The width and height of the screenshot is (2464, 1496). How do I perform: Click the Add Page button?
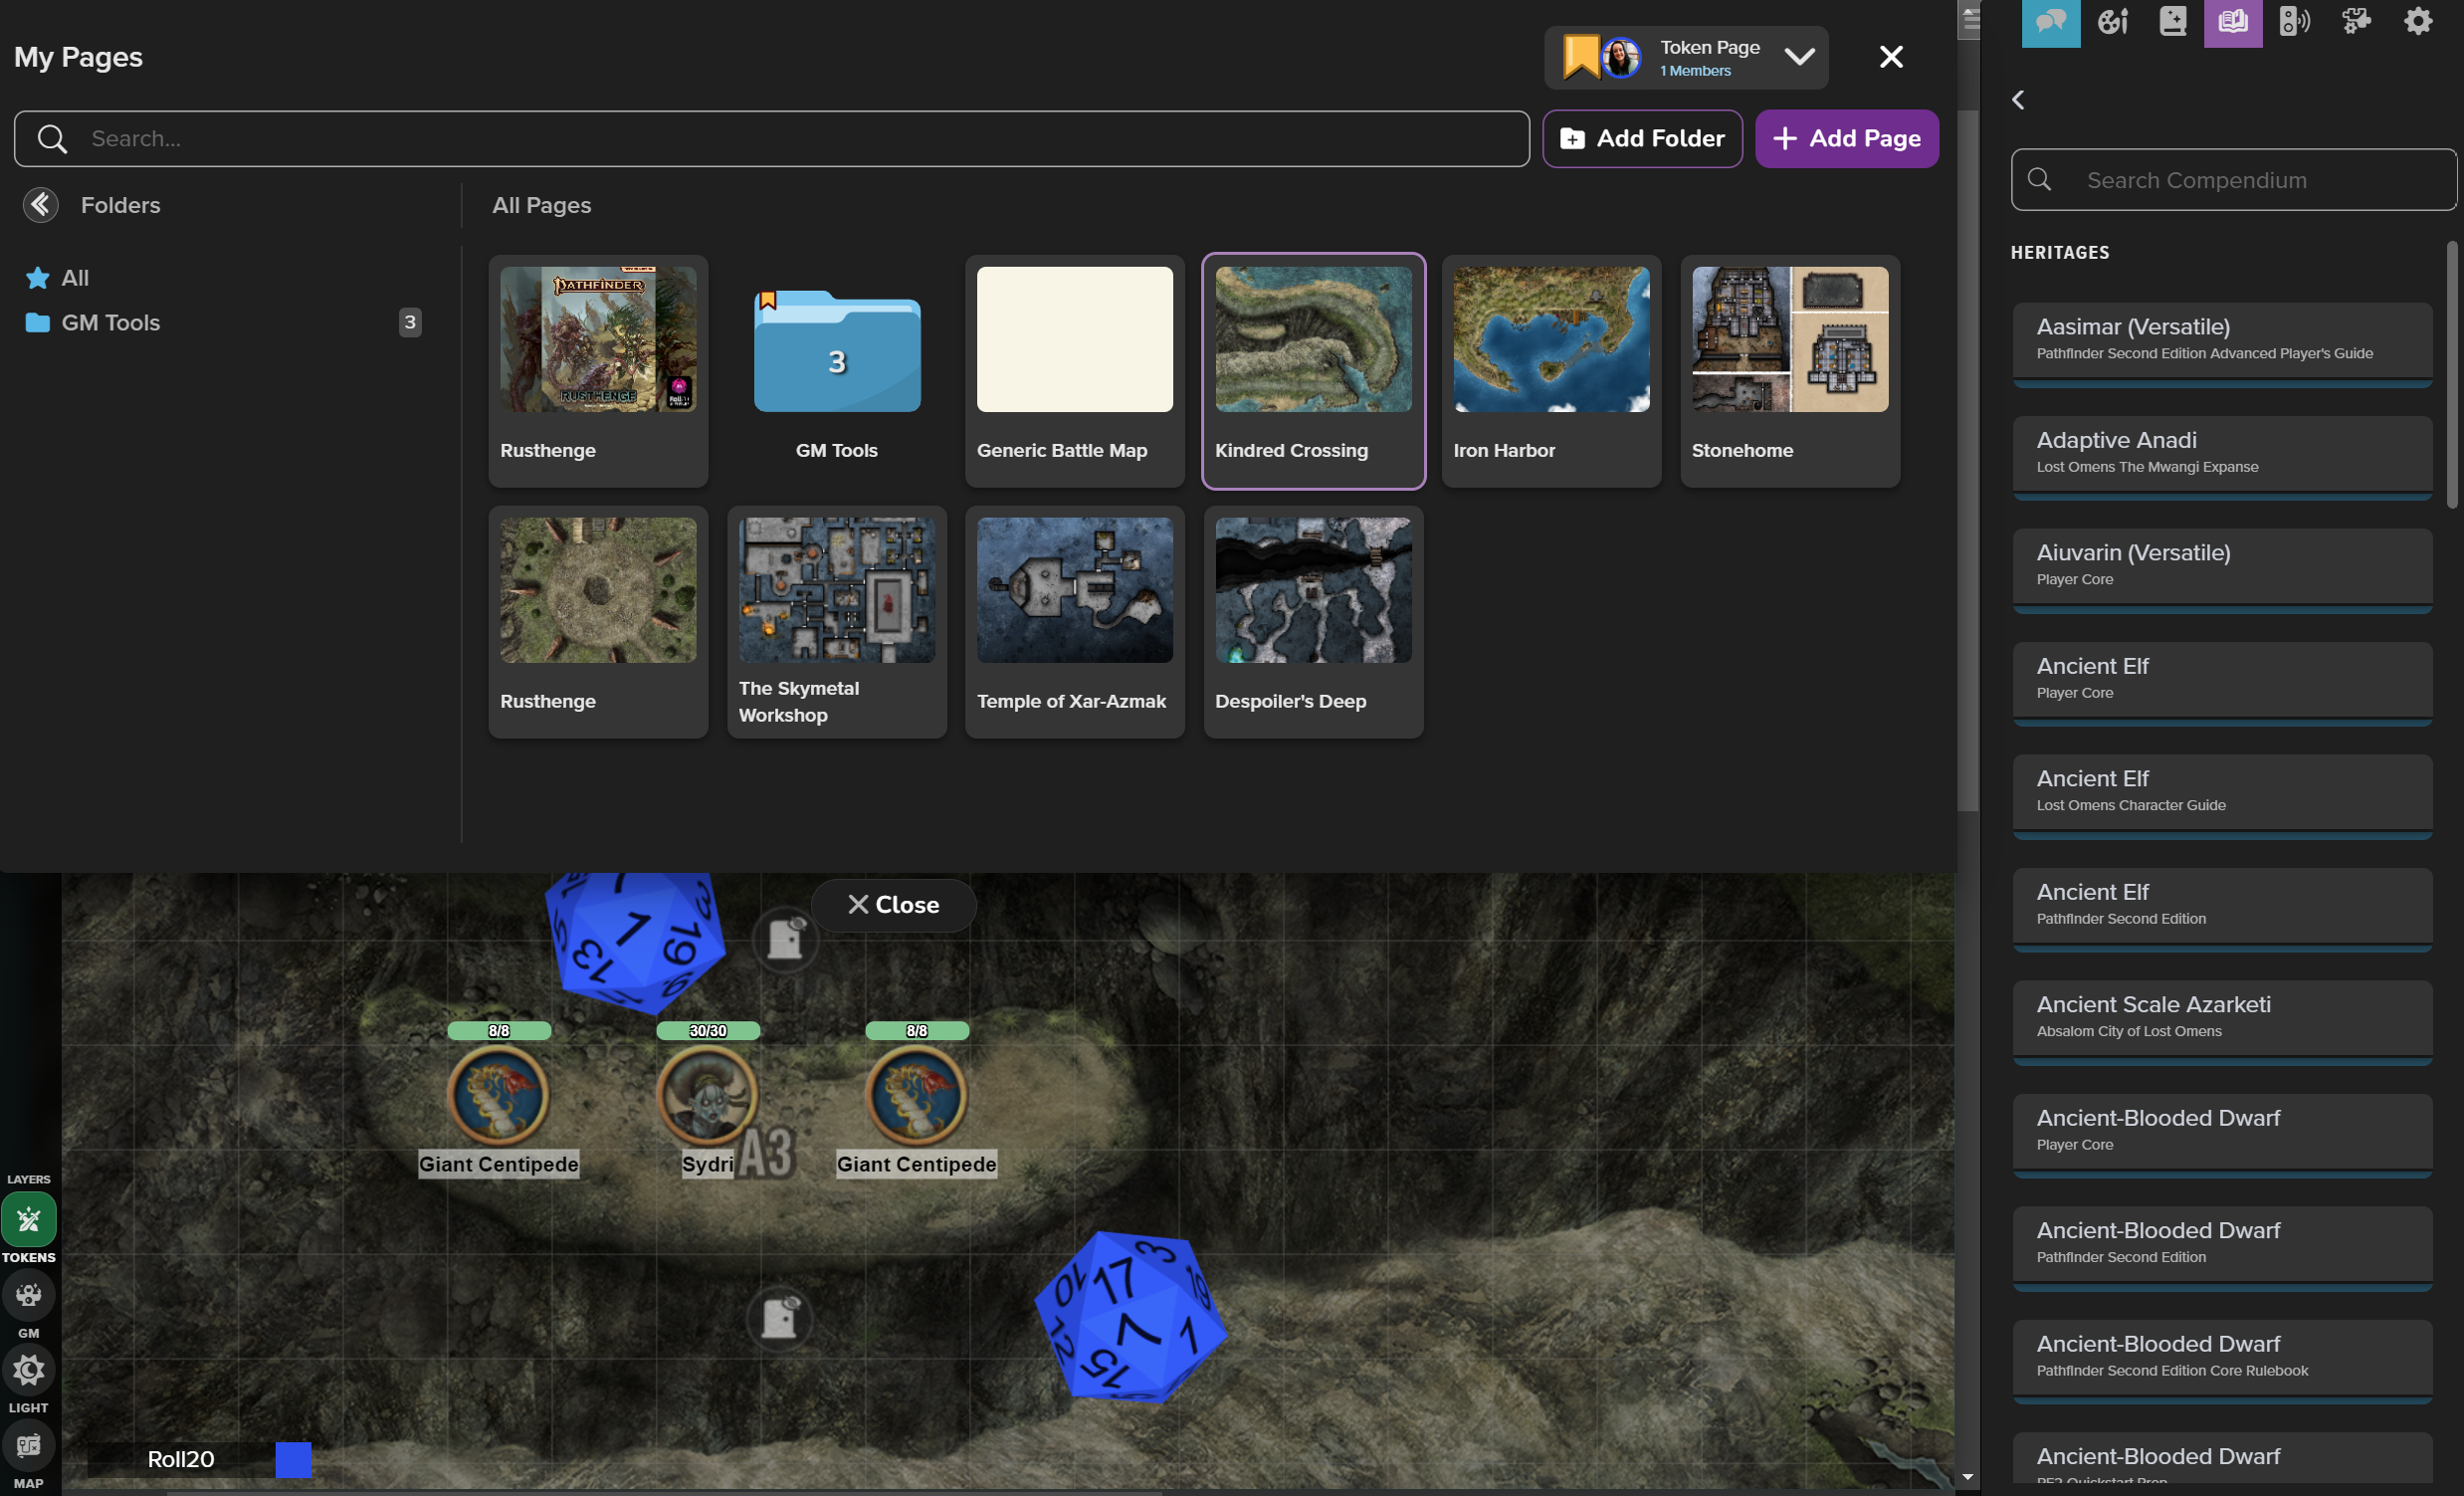point(1846,138)
